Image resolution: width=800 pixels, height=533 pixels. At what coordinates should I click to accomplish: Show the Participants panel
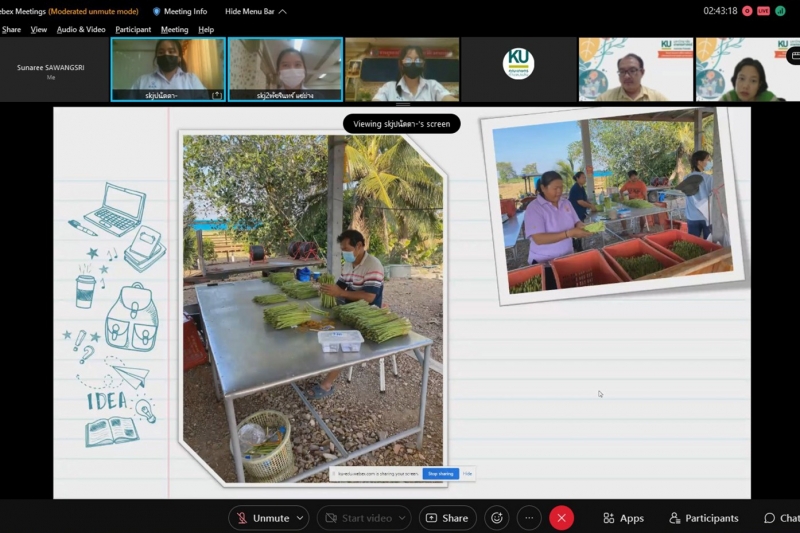click(704, 518)
